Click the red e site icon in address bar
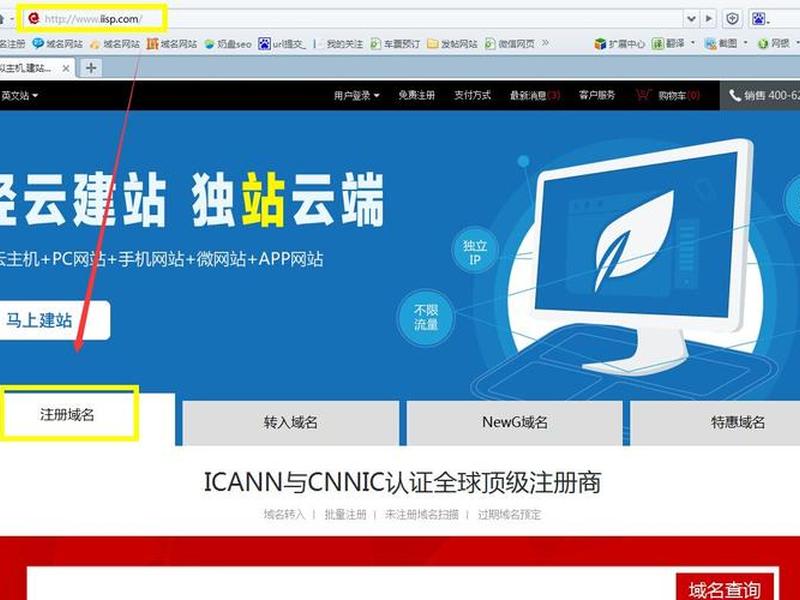 [x=34, y=19]
